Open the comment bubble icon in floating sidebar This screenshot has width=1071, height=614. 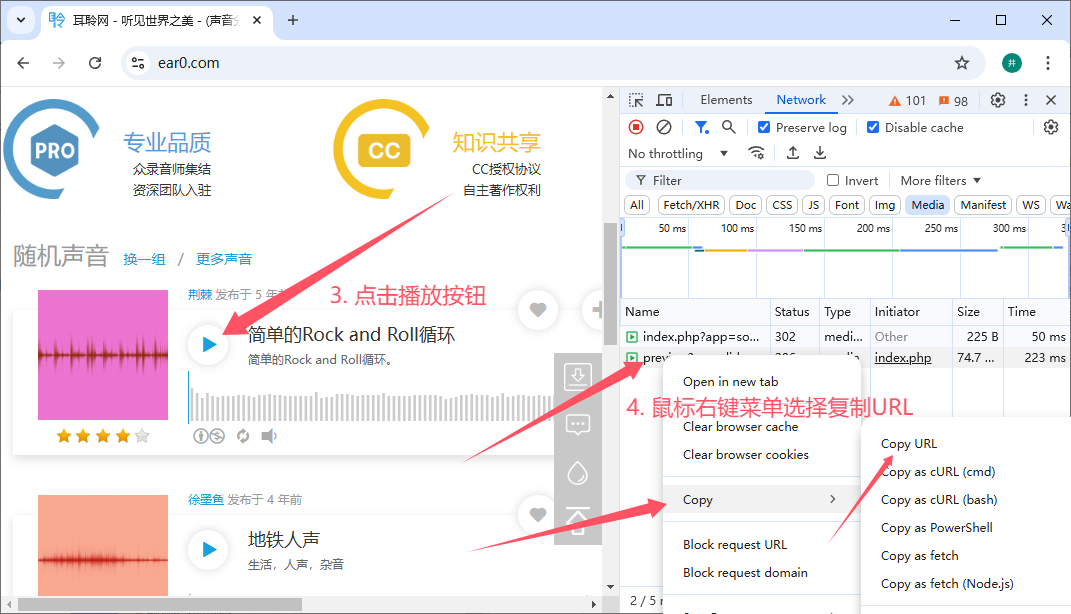577,425
